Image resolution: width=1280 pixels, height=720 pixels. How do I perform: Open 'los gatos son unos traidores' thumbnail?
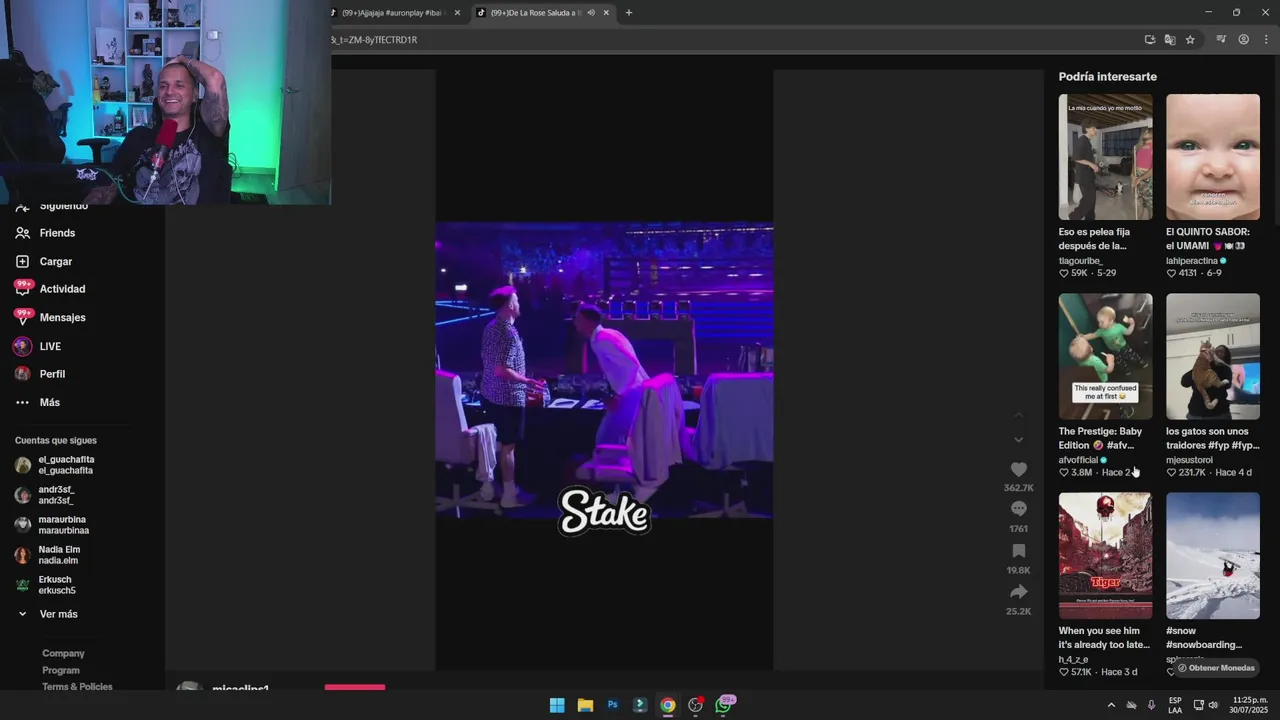coord(1213,356)
